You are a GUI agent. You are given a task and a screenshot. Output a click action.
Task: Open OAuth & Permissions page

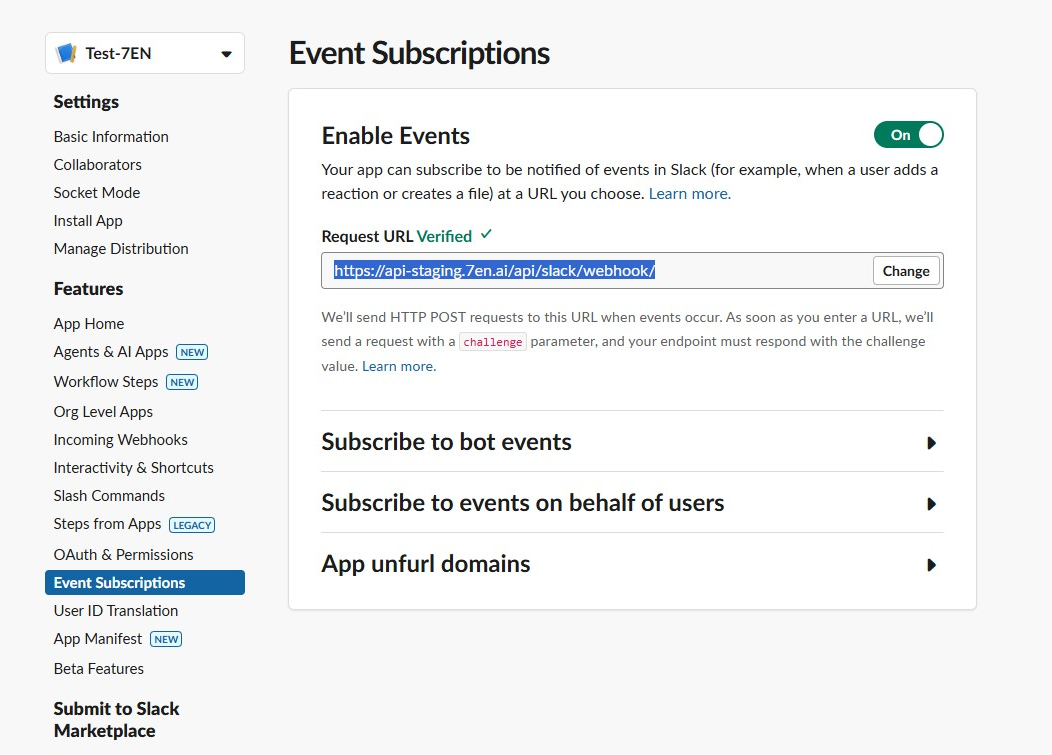point(123,555)
